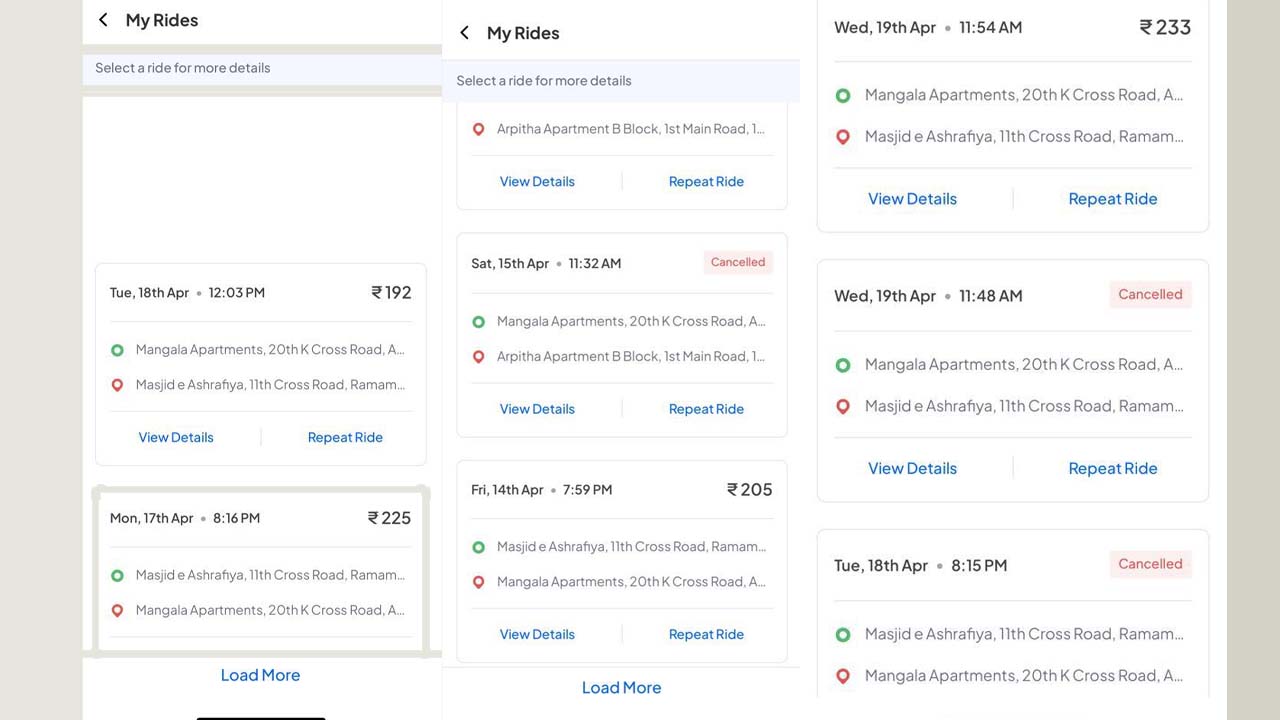
Task: View Details for Fri 14th Apr ride
Action: point(537,634)
